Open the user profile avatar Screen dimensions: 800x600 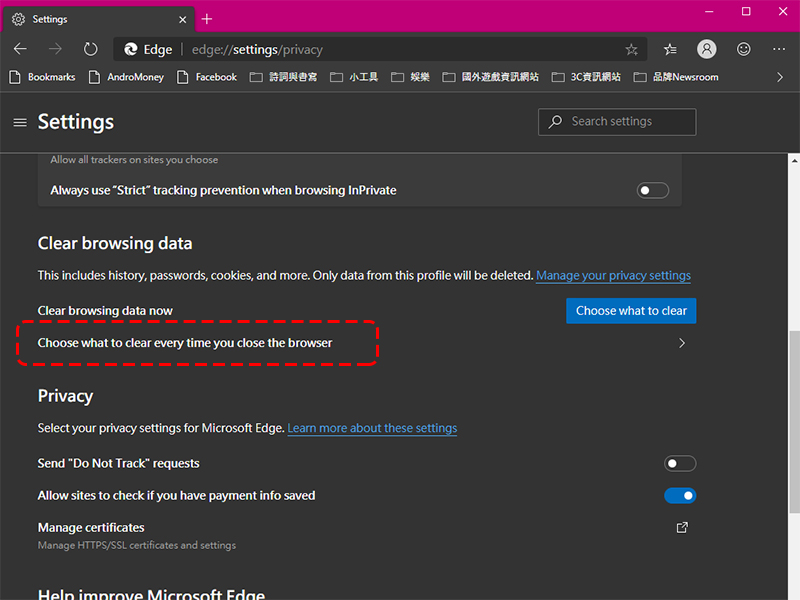(x=707, y=49)
